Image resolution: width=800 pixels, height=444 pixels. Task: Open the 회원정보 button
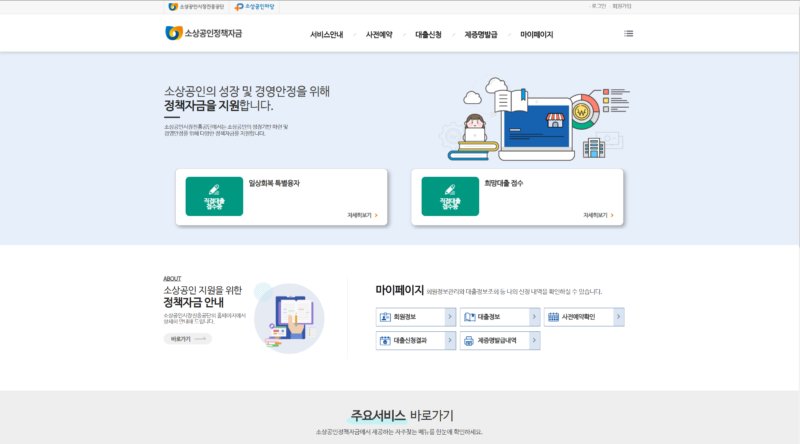tap(416, 317)
